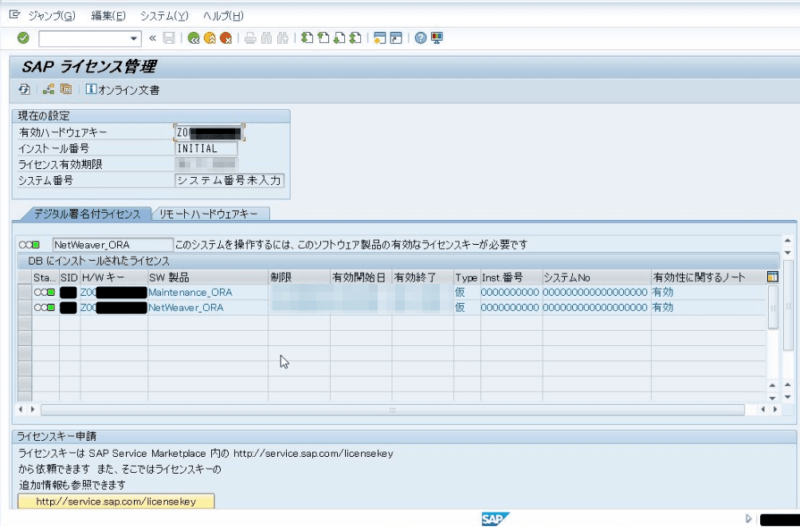
Task: Create a new session window icon
Action: coord(380,38)
